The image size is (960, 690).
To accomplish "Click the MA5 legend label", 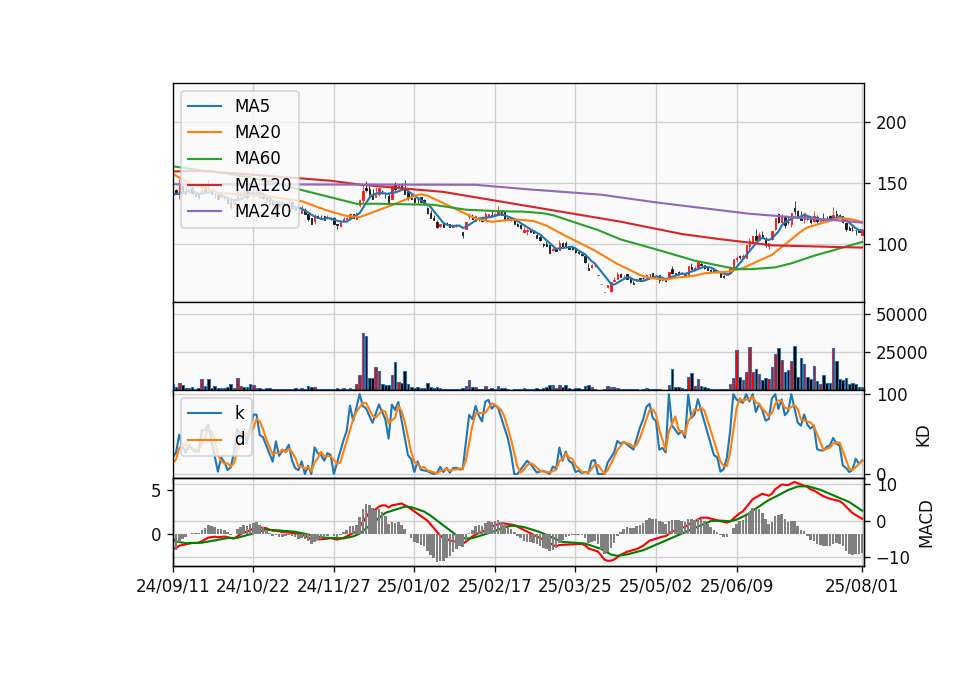I will click(x=252, y=106).
